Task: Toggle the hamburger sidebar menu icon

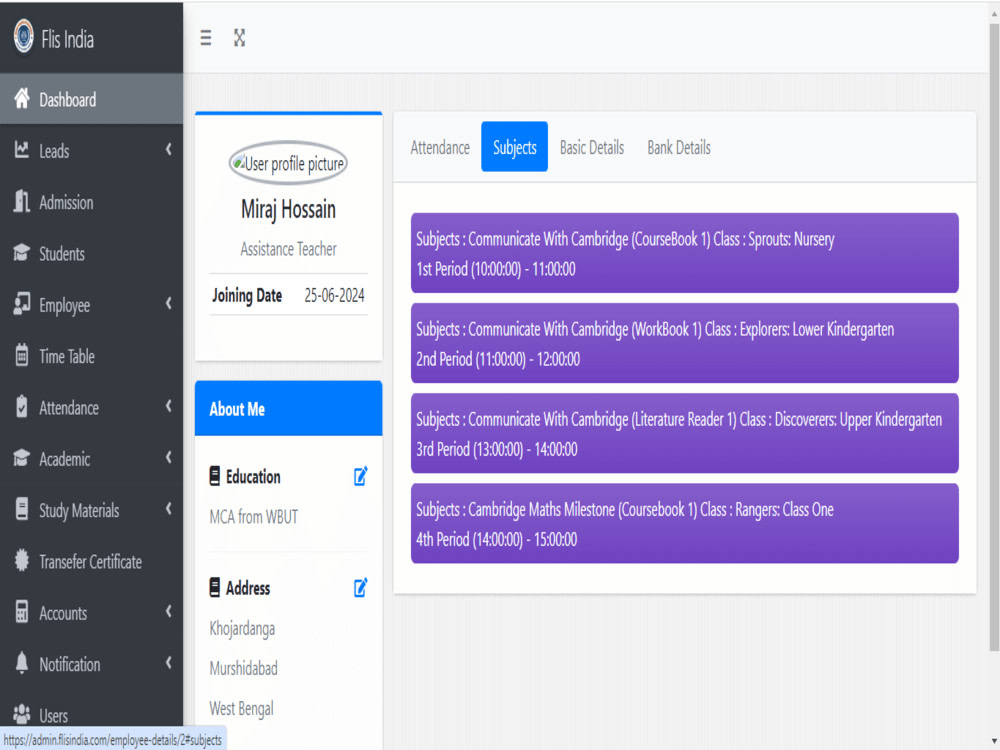Action: click(205, 38)
